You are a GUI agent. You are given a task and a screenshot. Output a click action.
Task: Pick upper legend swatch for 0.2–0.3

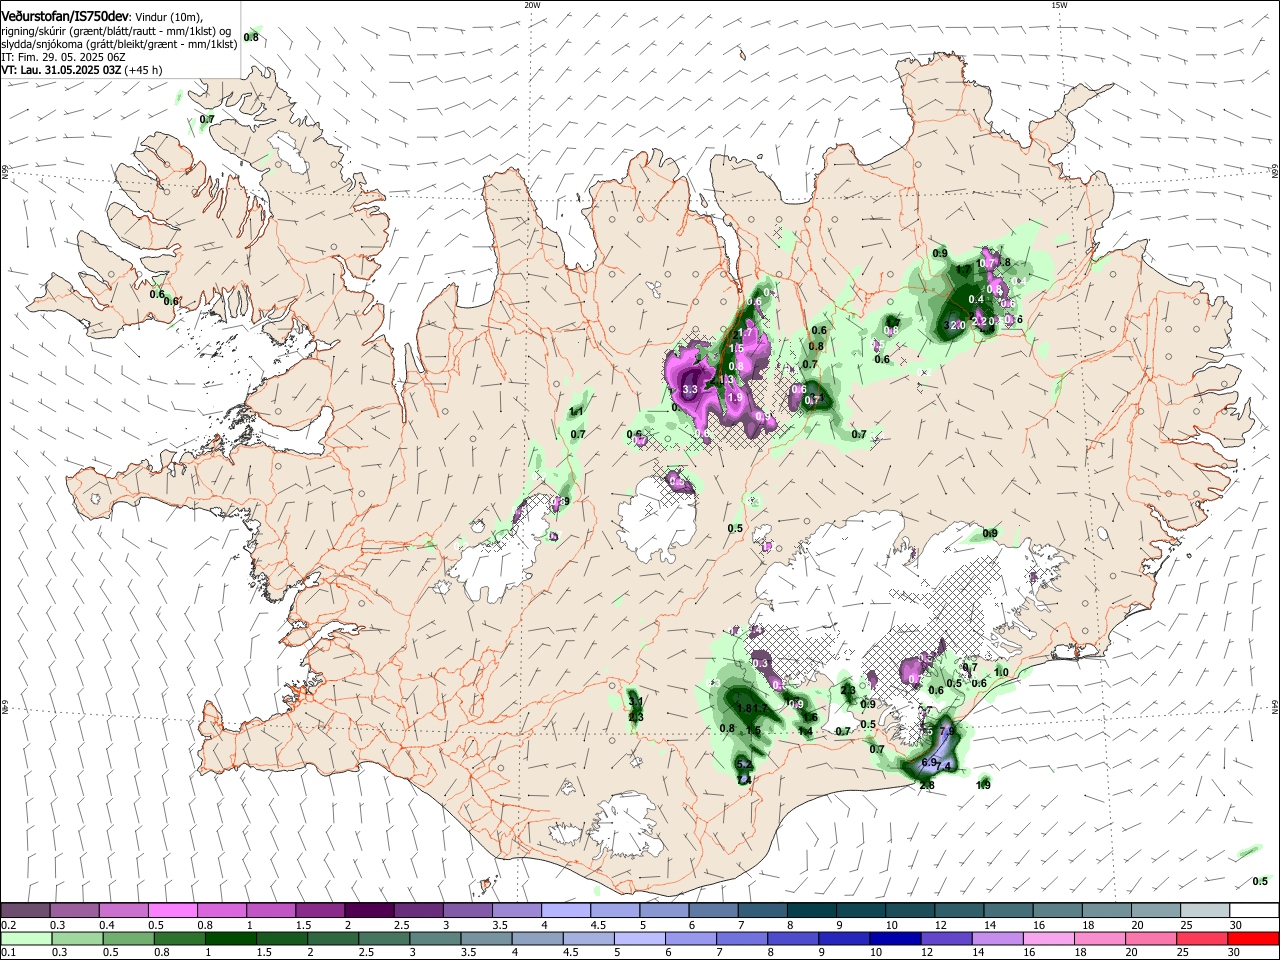[25, 911]
